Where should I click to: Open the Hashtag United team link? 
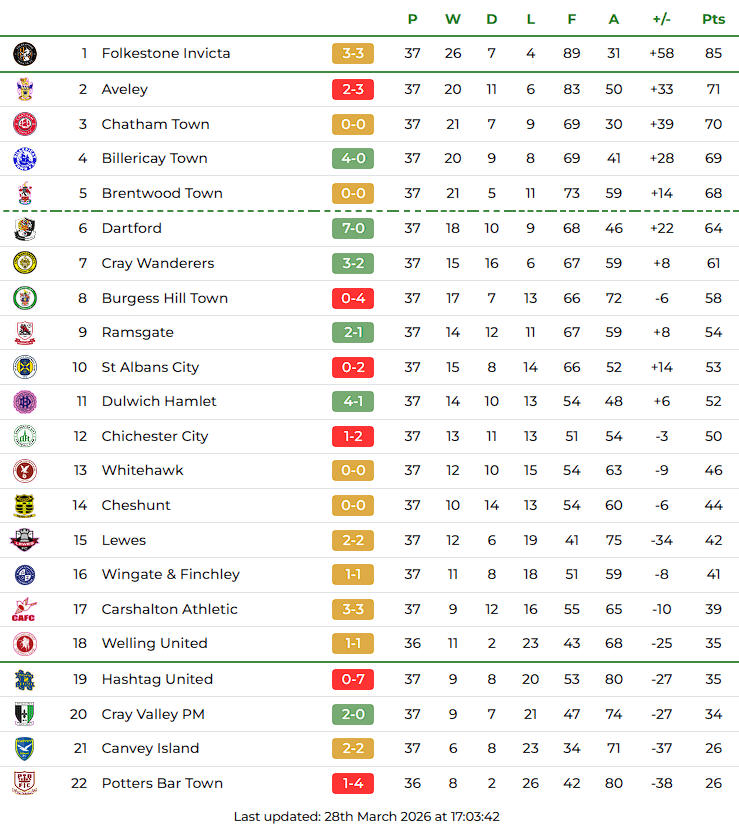coord(157,679)
